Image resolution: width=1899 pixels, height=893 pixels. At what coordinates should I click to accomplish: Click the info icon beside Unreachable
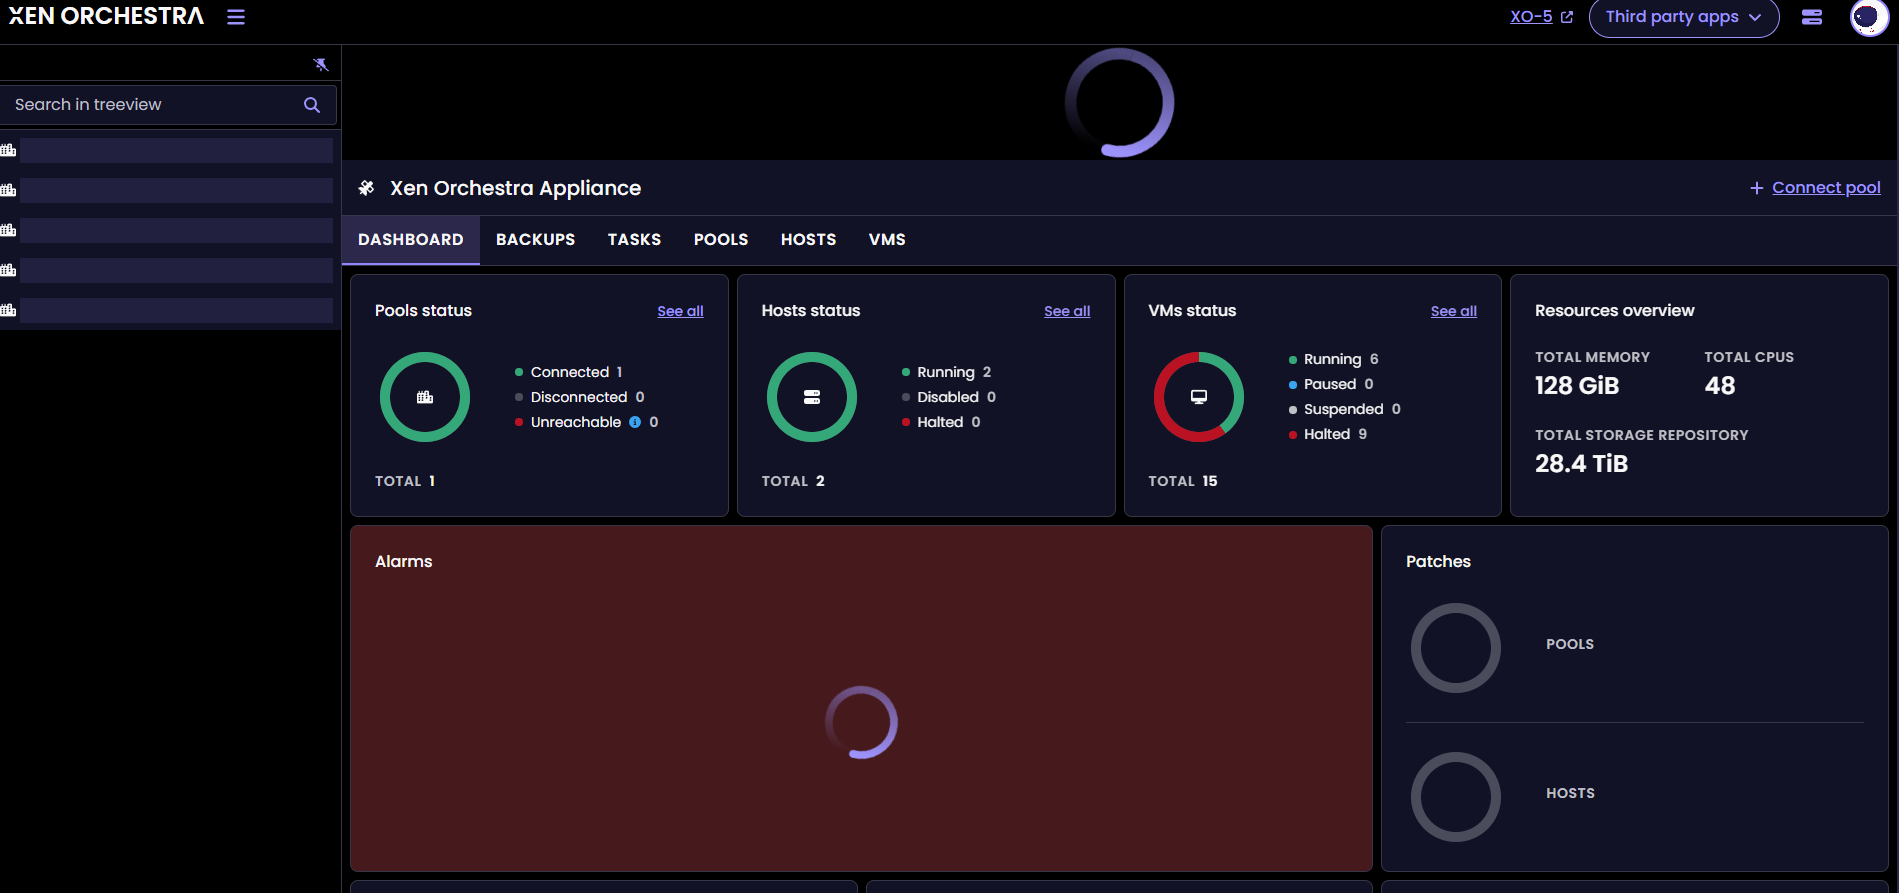[635, 422]
